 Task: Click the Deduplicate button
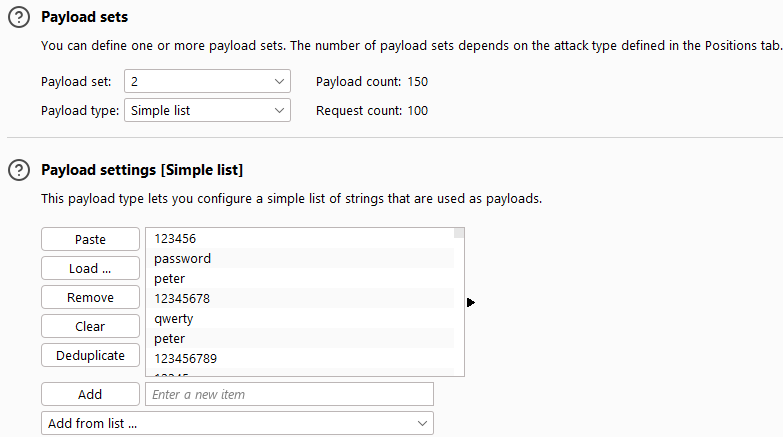pos(90,355)
